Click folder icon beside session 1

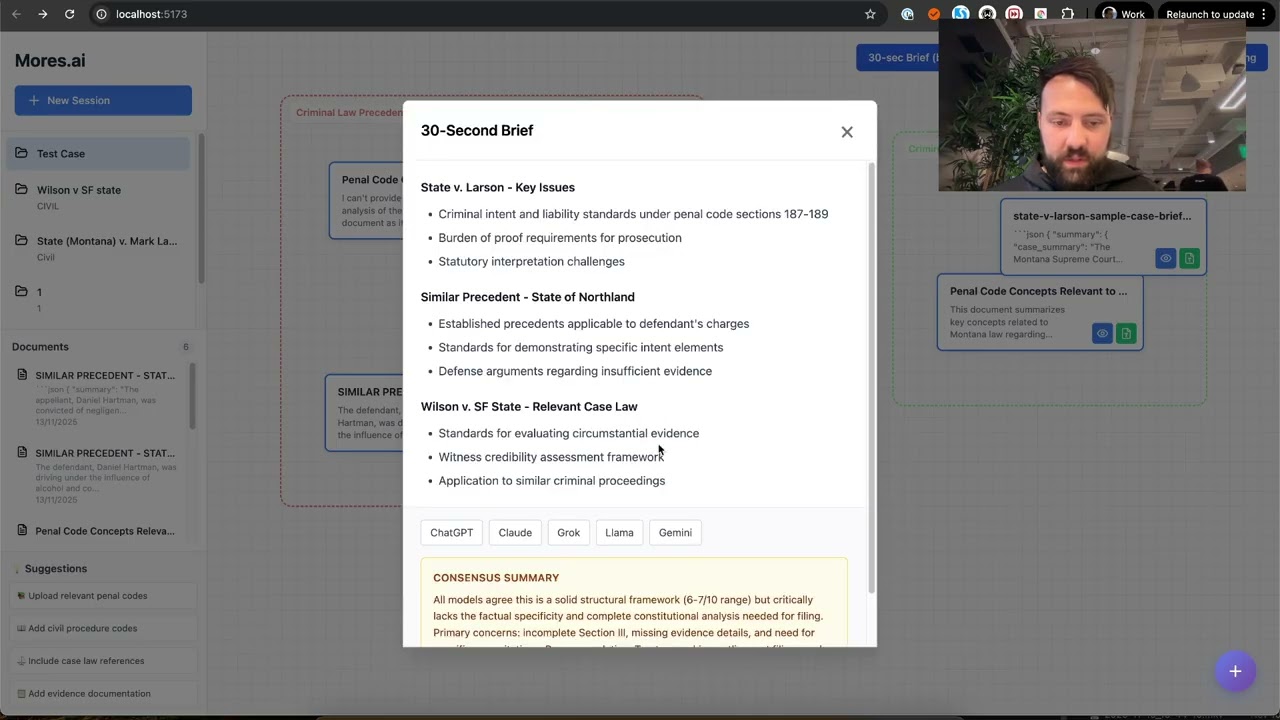(22, 291)
